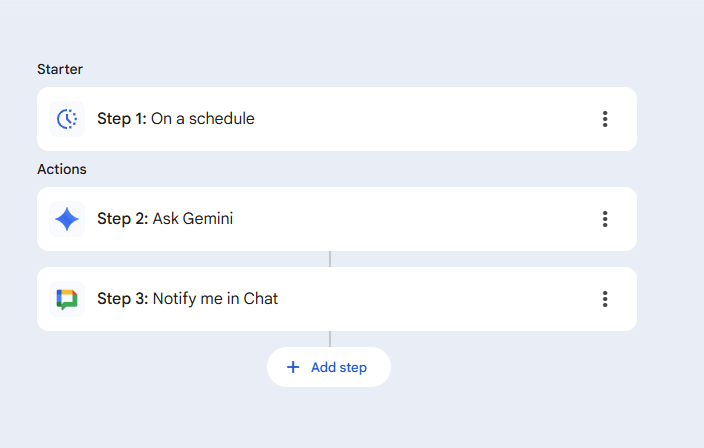Expand the Step 2 card
Image resolution: width=704 pixels, height=448 pixels.
[400, 219]
